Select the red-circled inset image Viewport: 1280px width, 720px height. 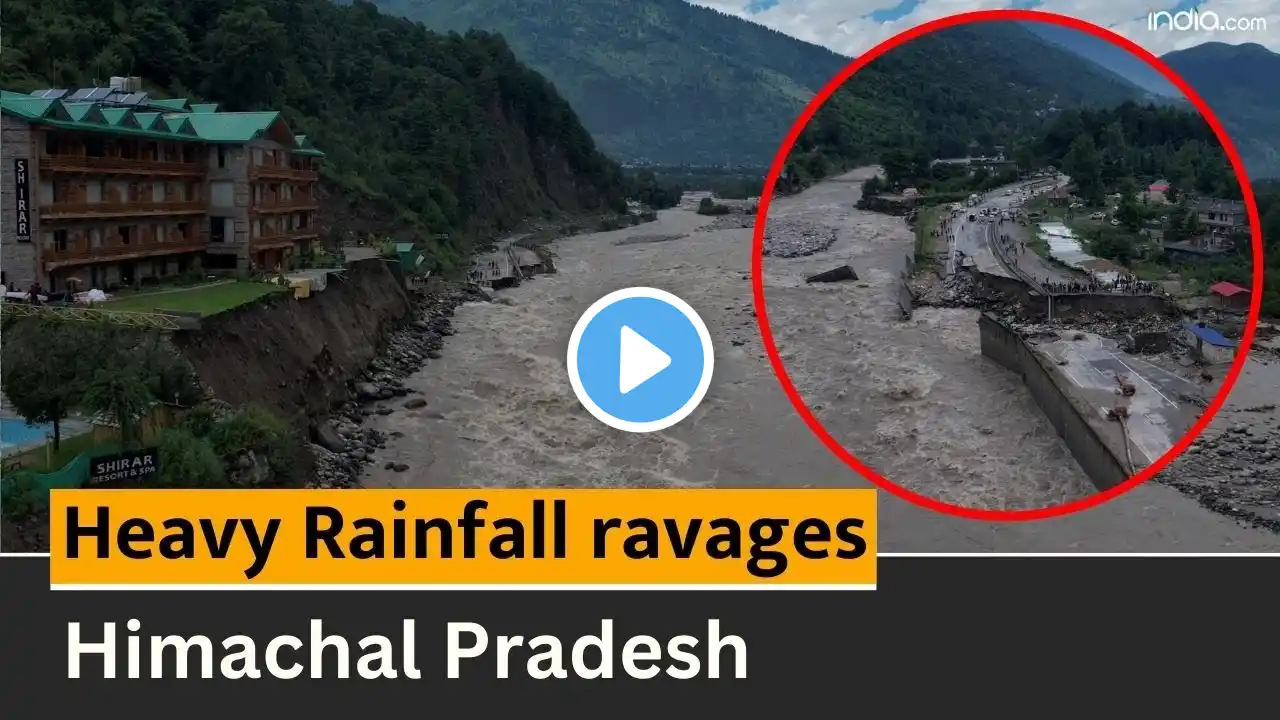click(x=1007, y=265)
